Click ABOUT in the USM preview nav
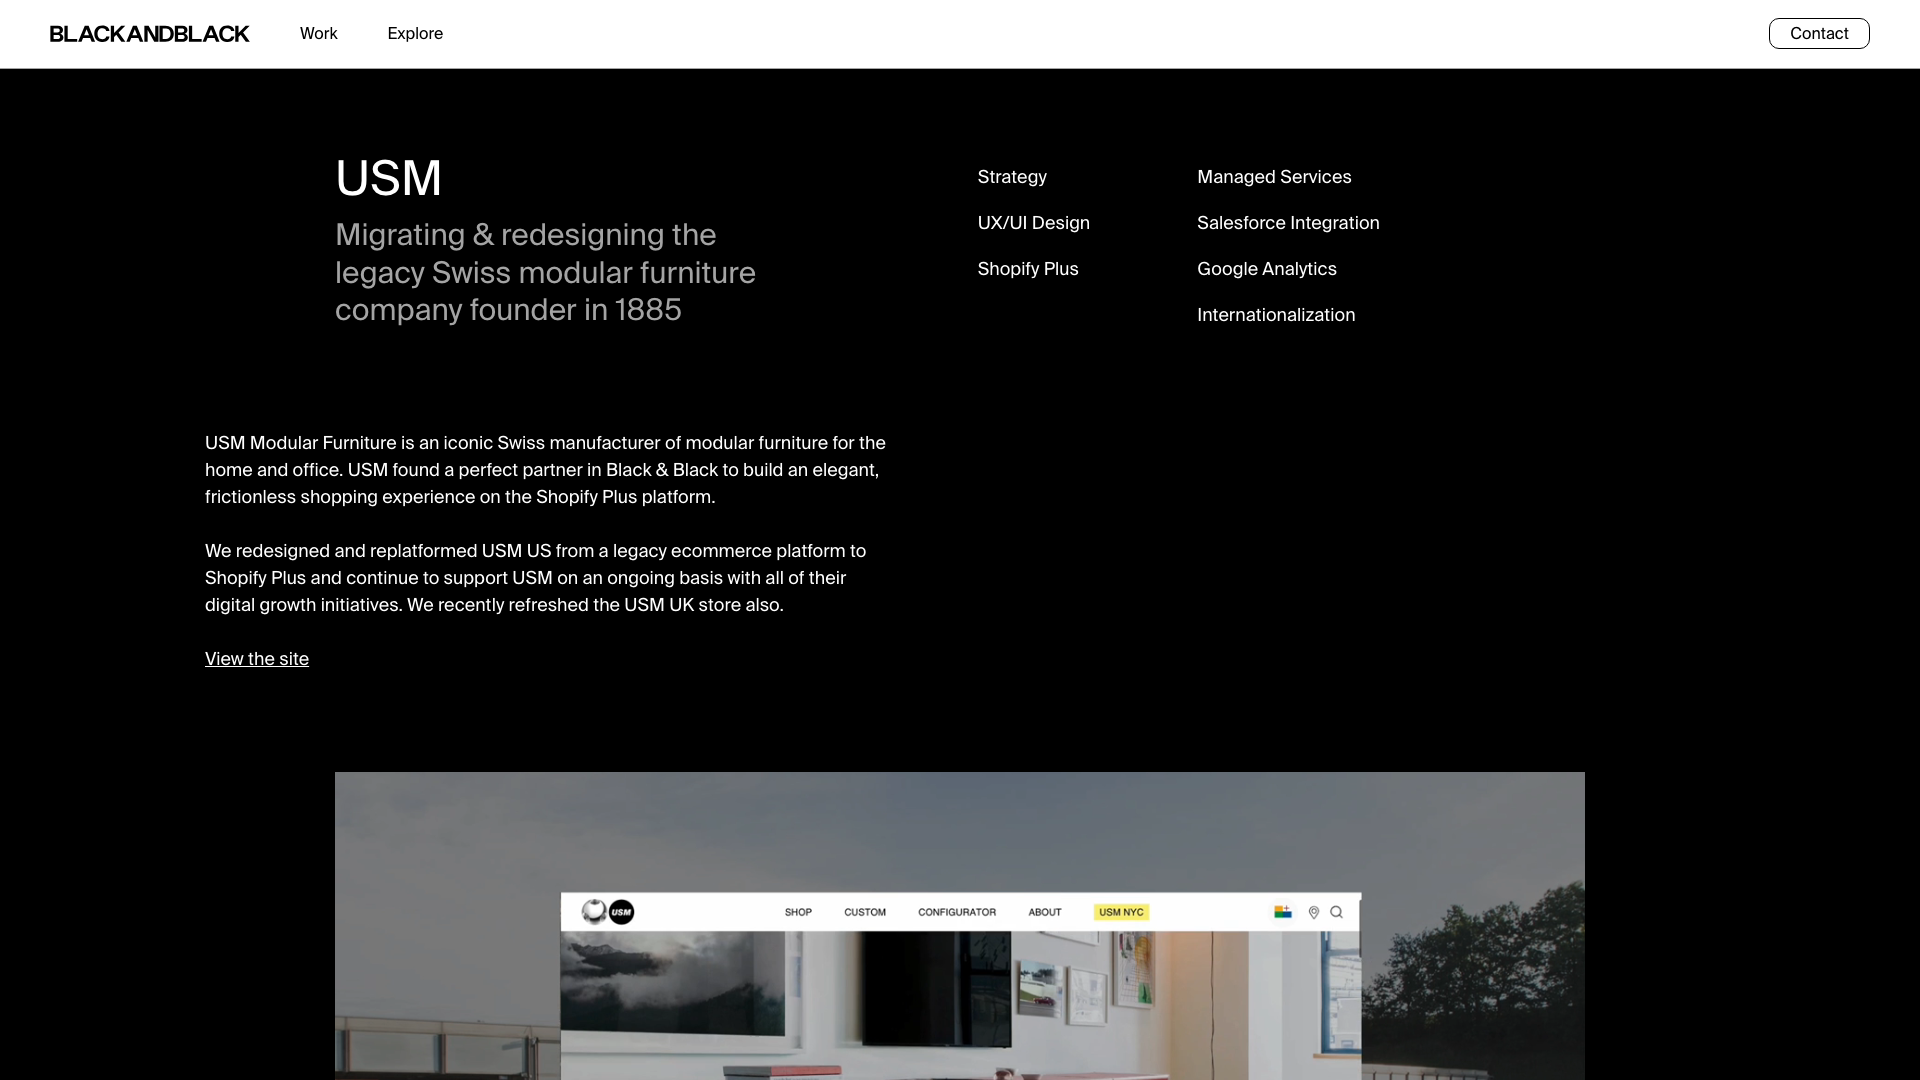This screenshot has width=1920, height=1080. (1045, 912)
